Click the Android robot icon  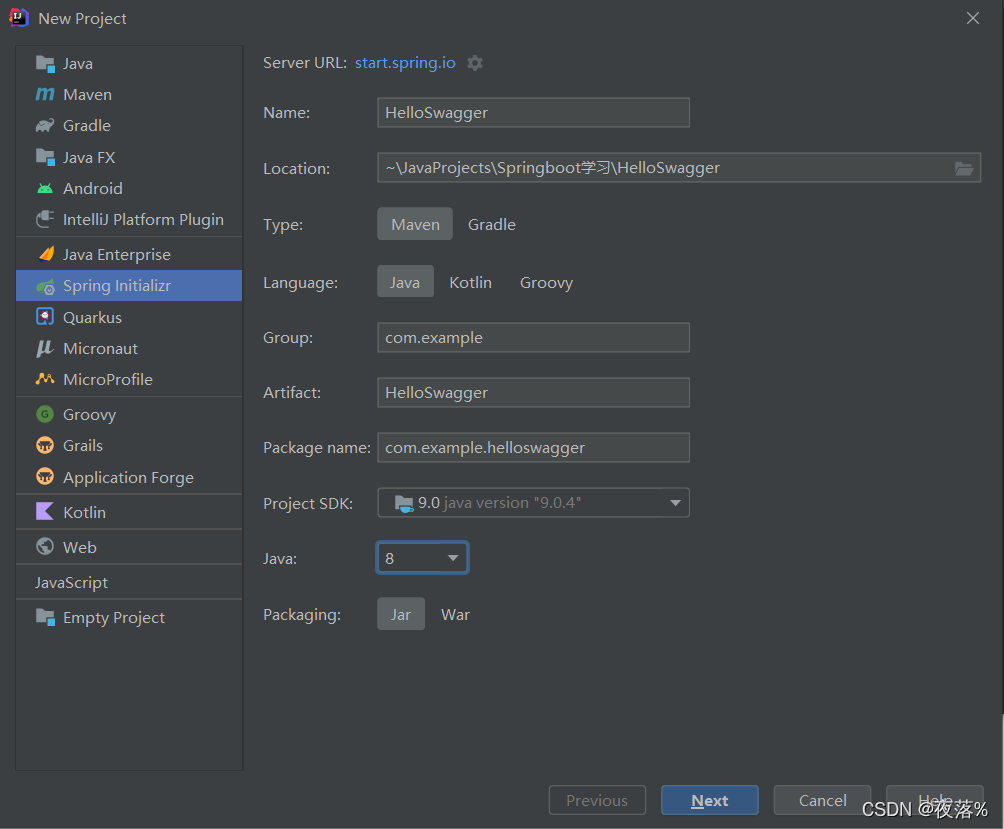click(x=45, y=188)
